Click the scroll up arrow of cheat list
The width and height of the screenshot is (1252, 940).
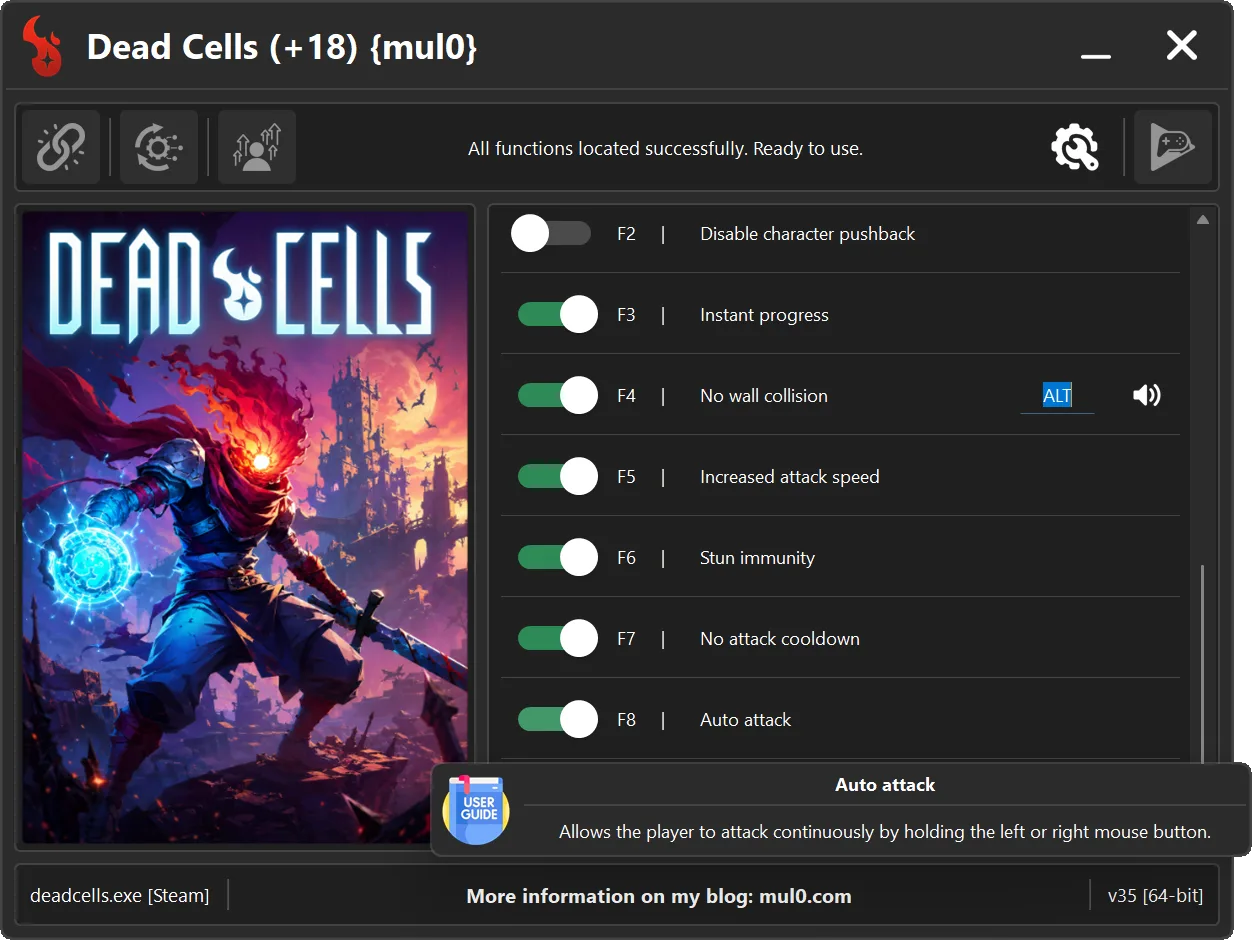[x=1203, y=220]
